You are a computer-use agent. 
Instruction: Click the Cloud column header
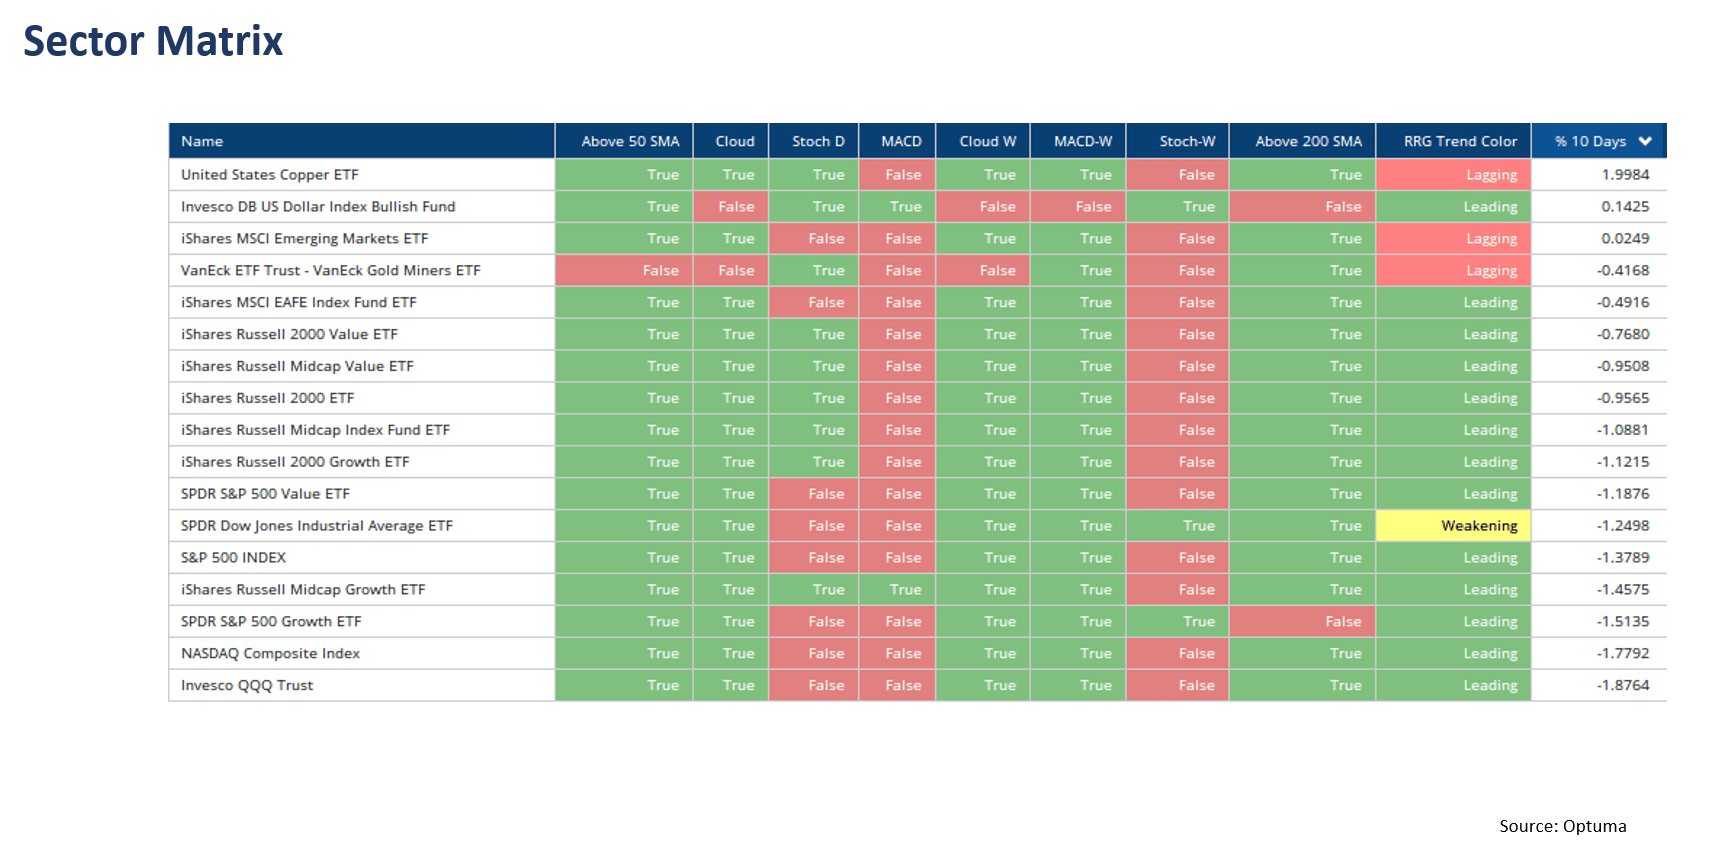click(x=731, y=141)
